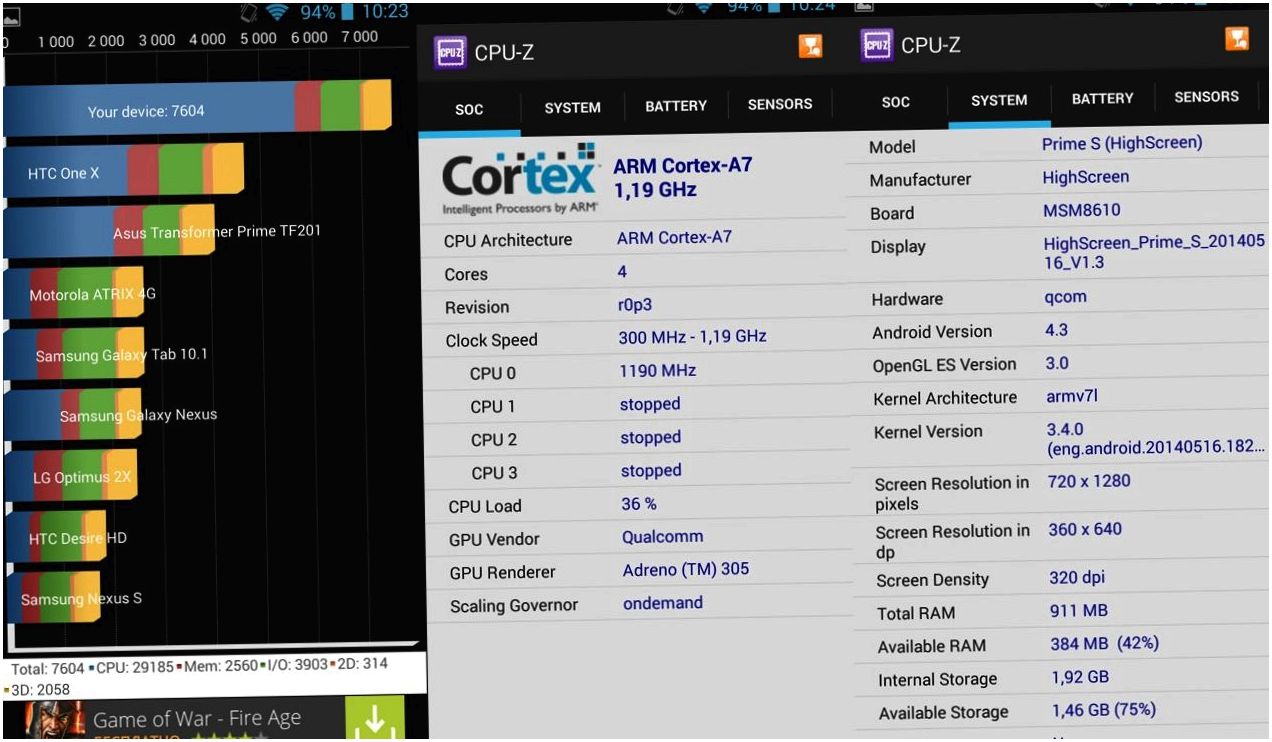Click the Board value 'MSM8610'

1082,210
